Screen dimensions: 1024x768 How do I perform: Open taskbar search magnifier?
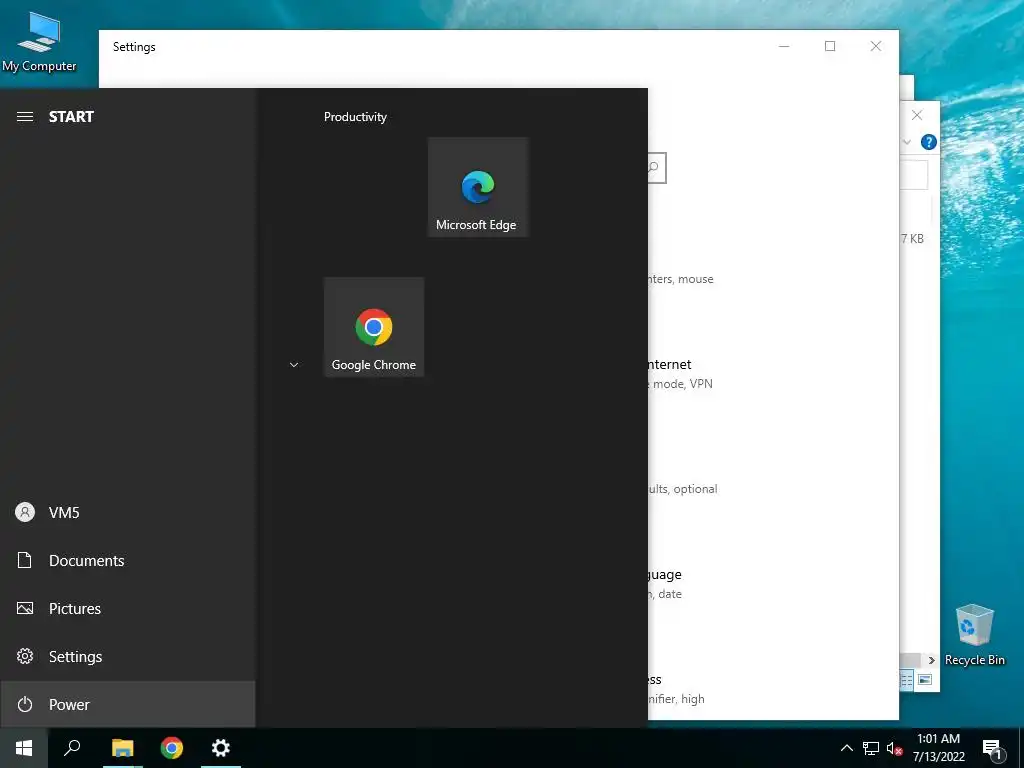point(72,748)
